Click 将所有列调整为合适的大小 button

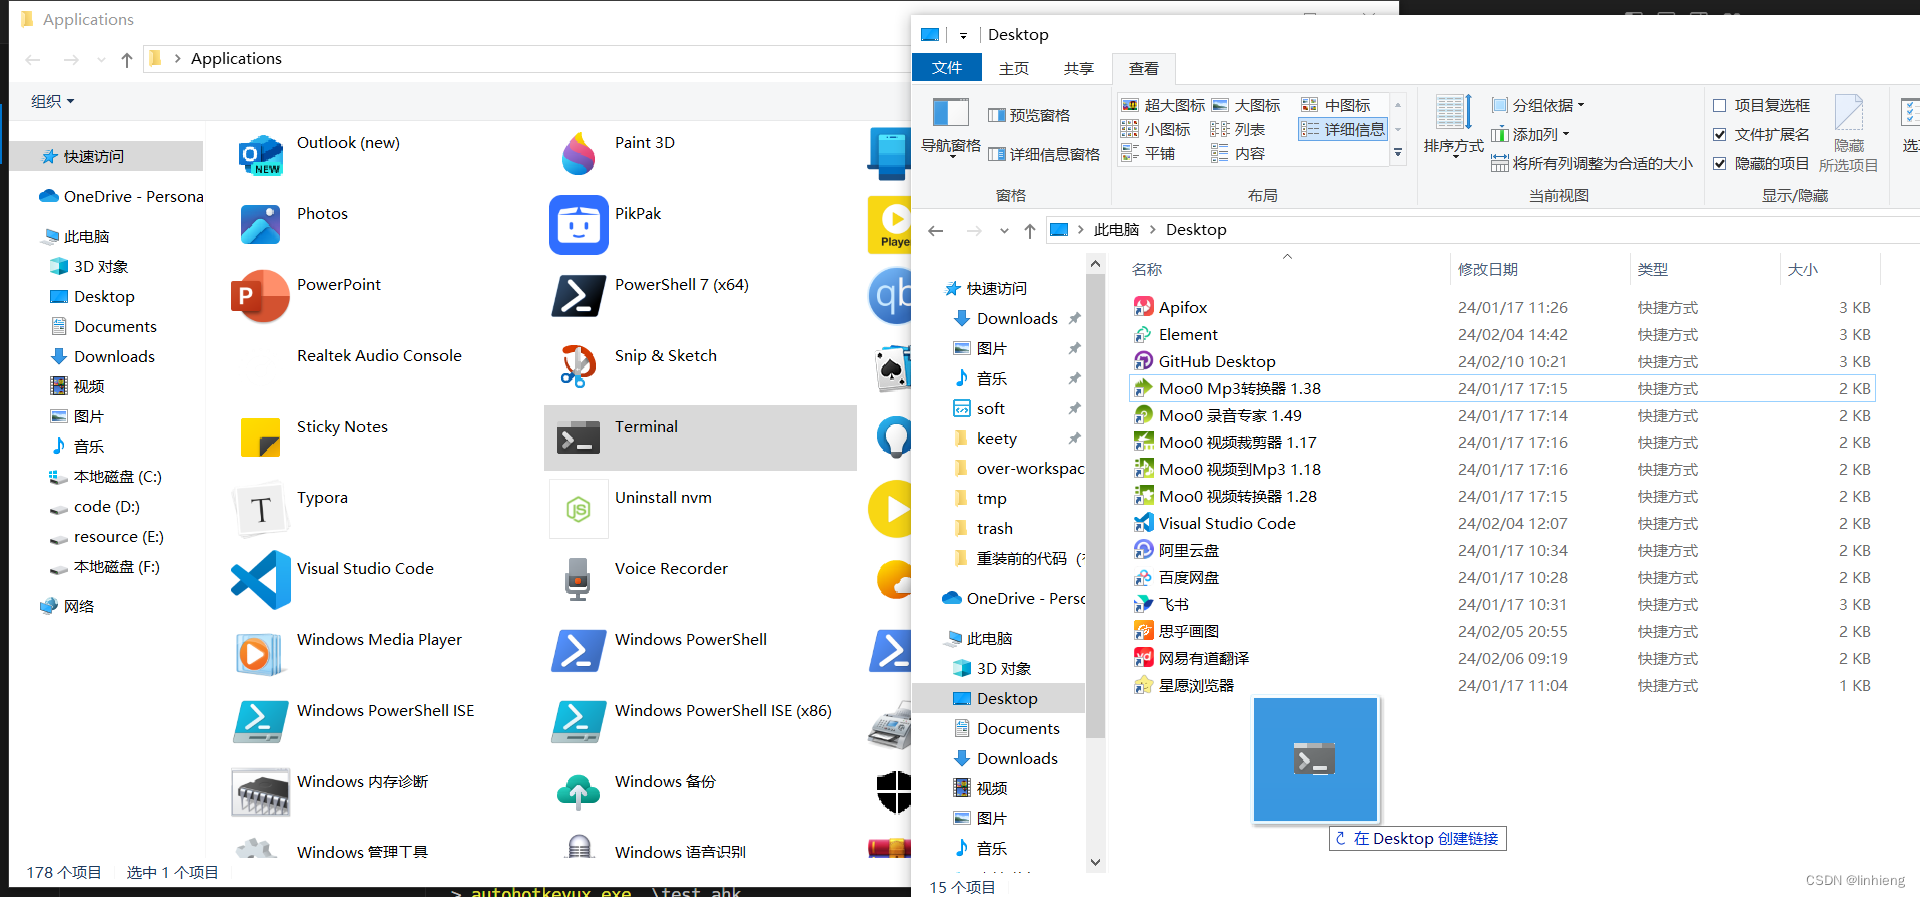pyautogui.click(x=1592, y=163)
